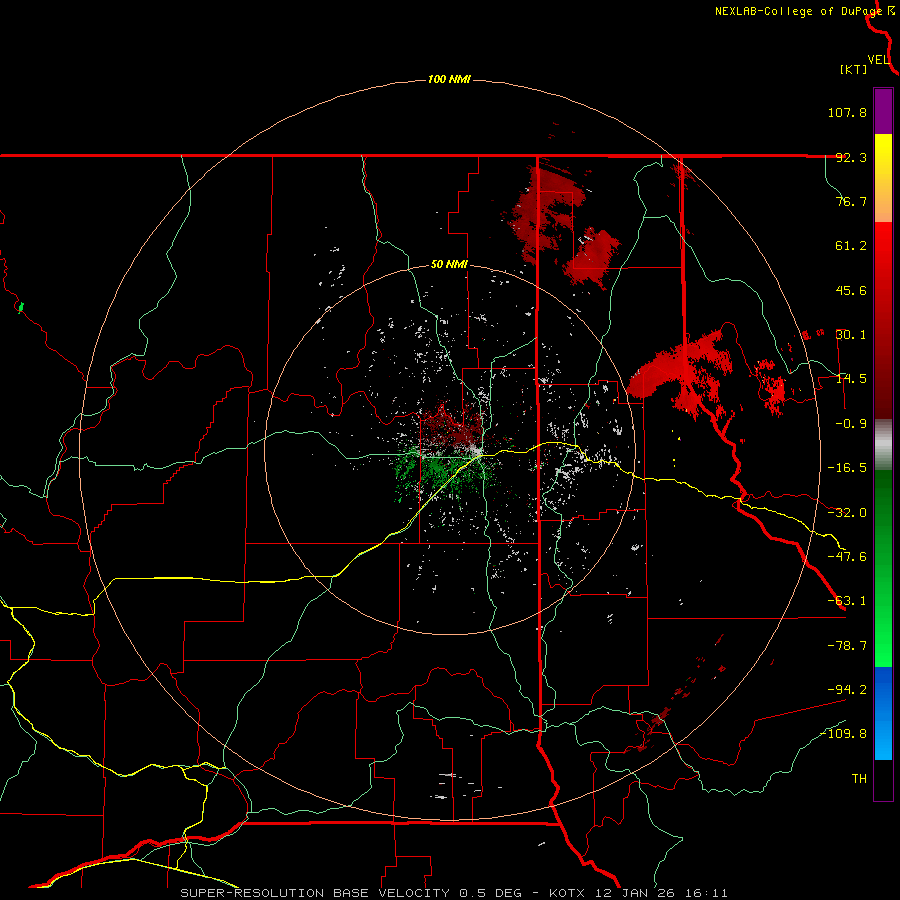Click the -94.2 value on velocity scale
900x900 pixels.
[x=847, y=690]
